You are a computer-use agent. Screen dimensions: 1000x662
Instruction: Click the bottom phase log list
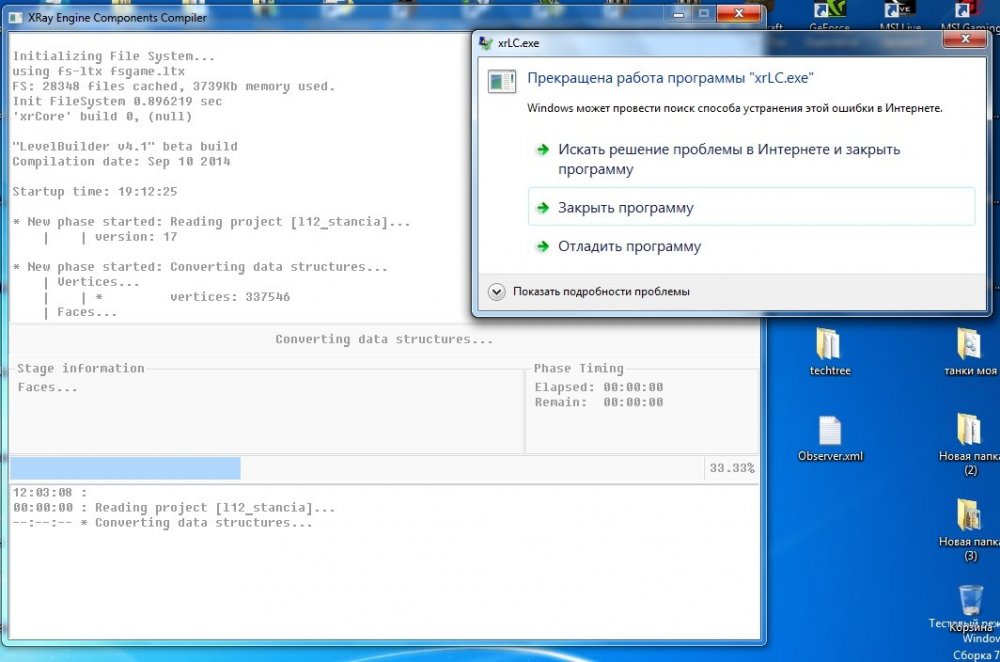(380, 560)
